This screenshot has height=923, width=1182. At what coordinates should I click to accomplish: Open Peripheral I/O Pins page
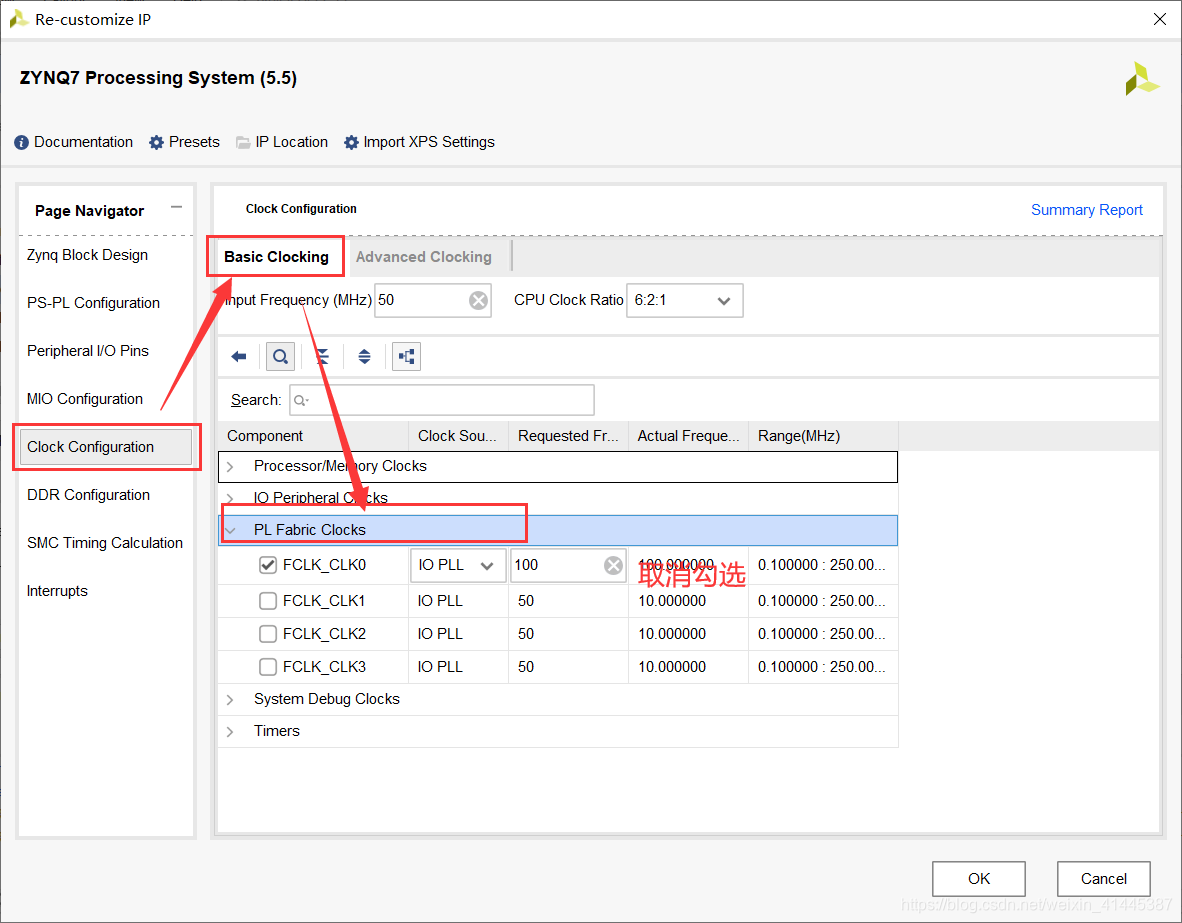point(87,351)
